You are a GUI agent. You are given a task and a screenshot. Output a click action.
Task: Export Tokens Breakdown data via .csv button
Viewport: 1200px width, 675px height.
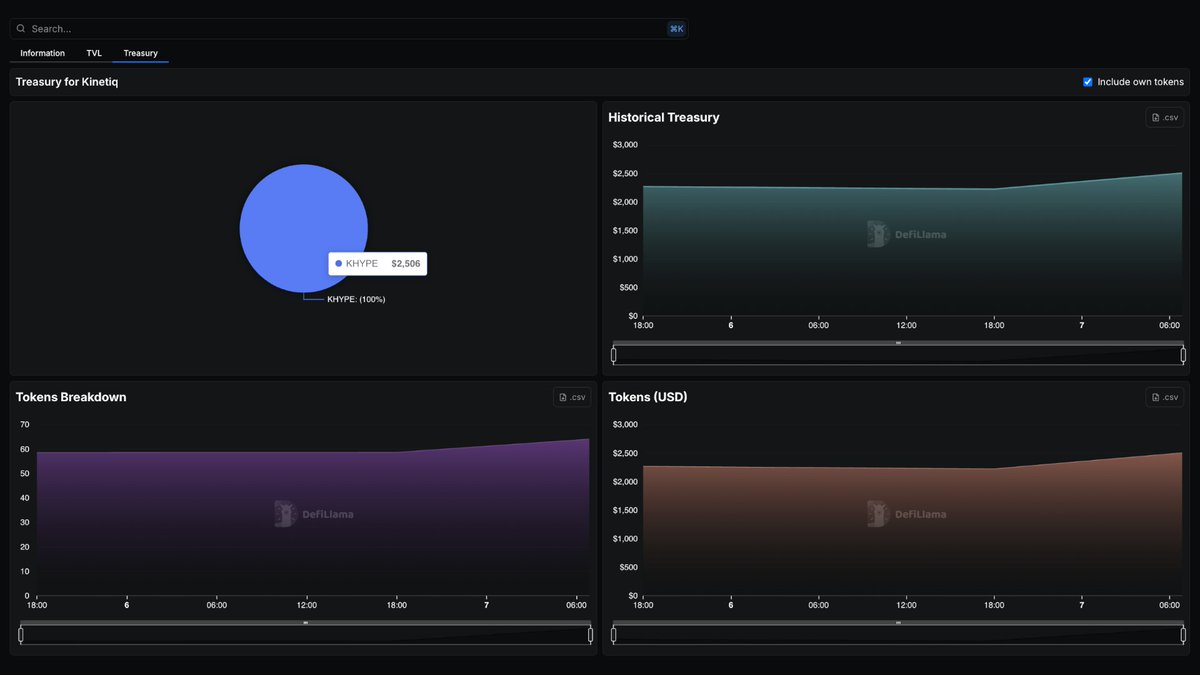click(572, 397)
